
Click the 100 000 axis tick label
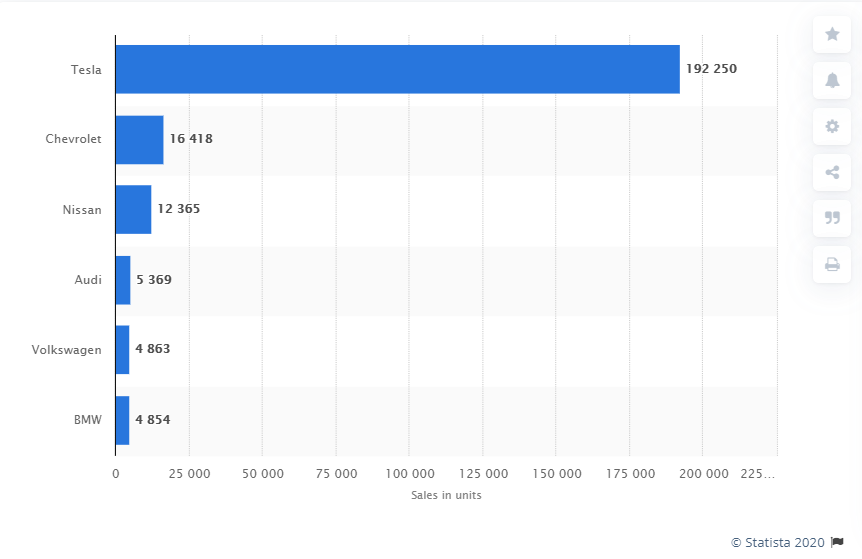point(410,474)
